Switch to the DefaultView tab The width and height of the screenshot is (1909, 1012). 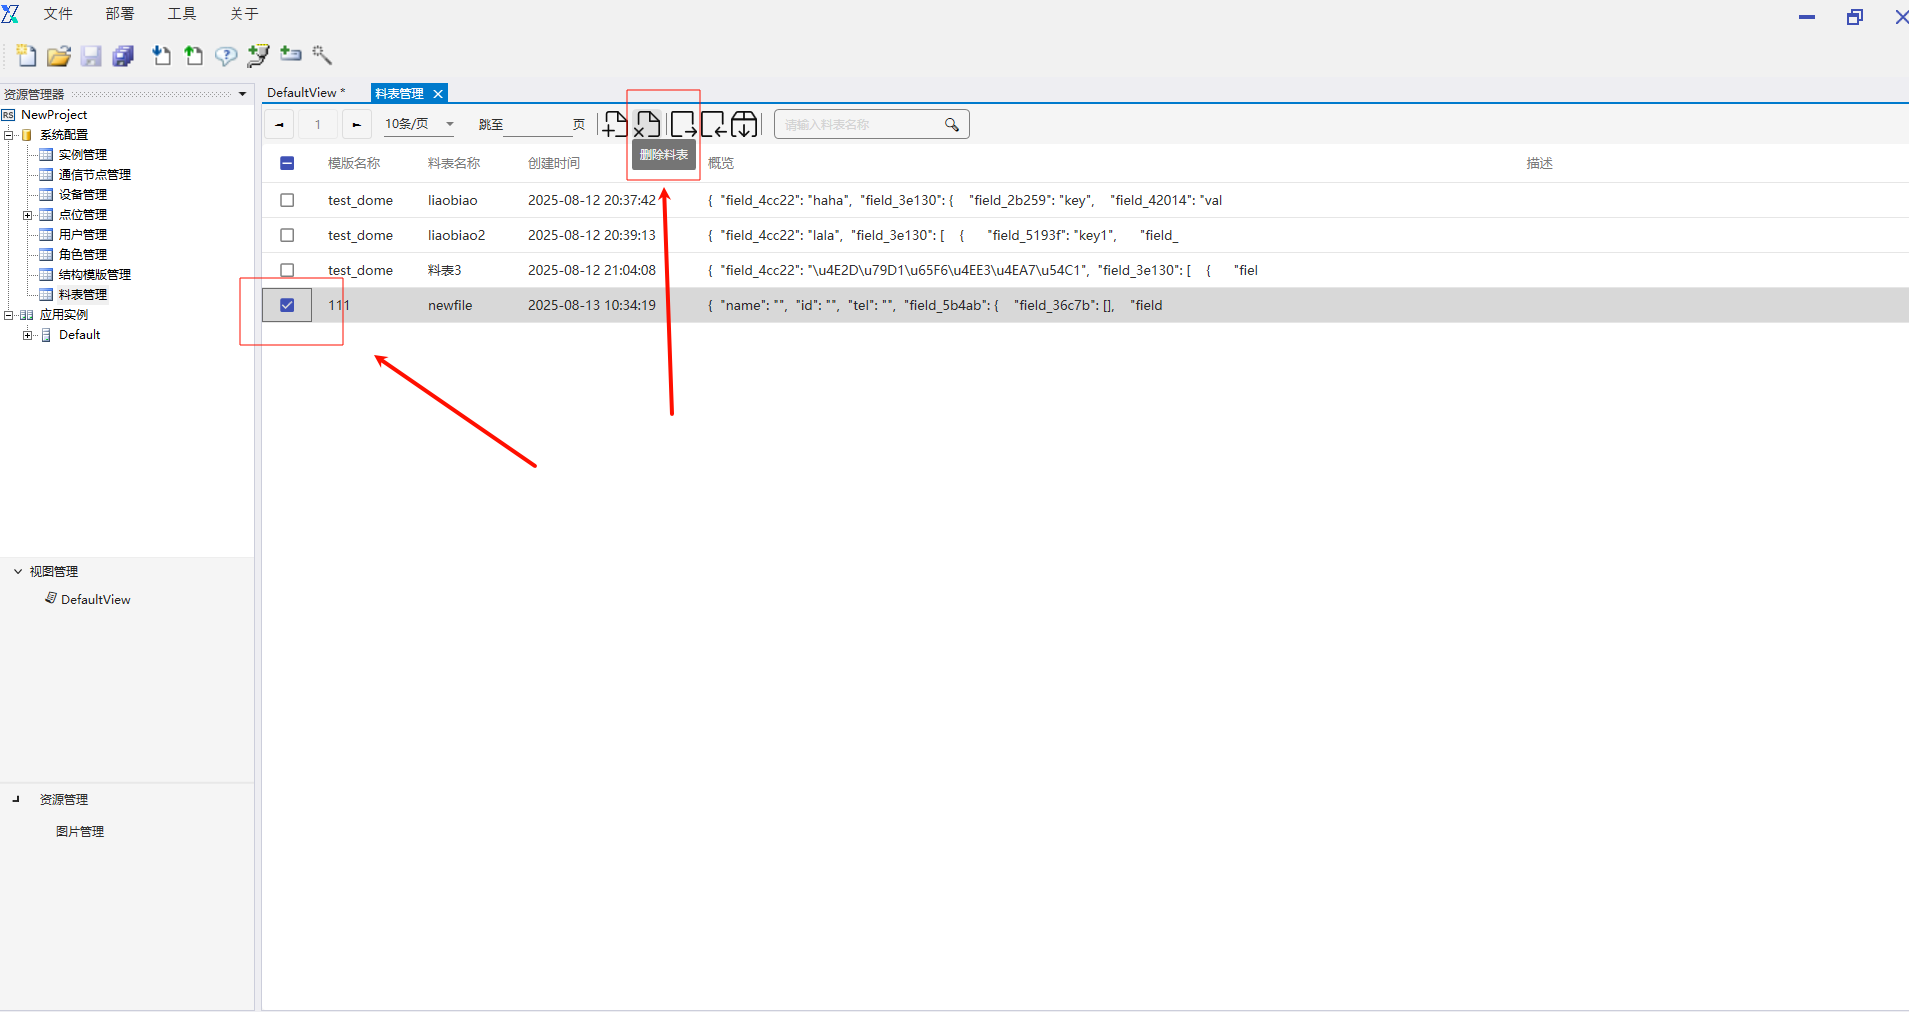coord(303,93)
